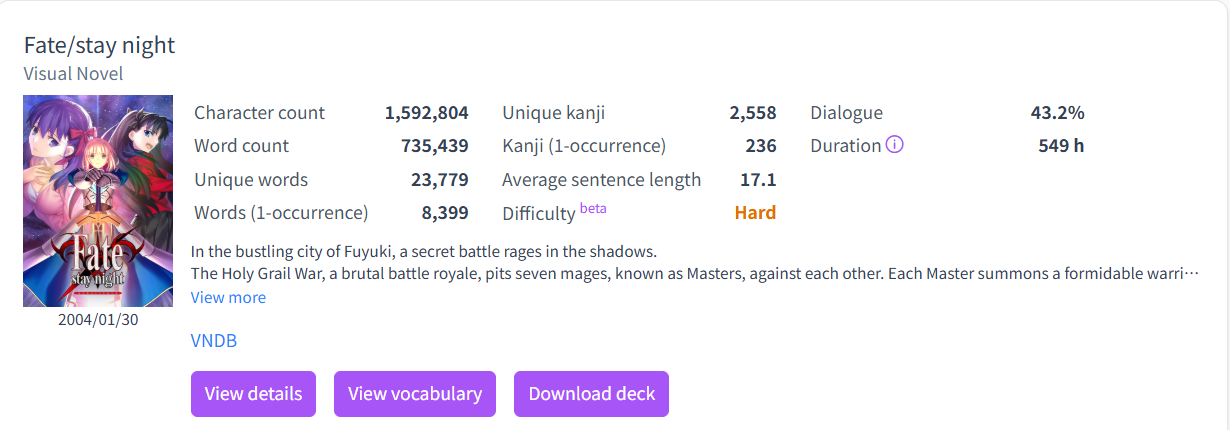Click the beta label beside Difficulty
Screen dimensions: 1230x430
click(x=593, y=208)
